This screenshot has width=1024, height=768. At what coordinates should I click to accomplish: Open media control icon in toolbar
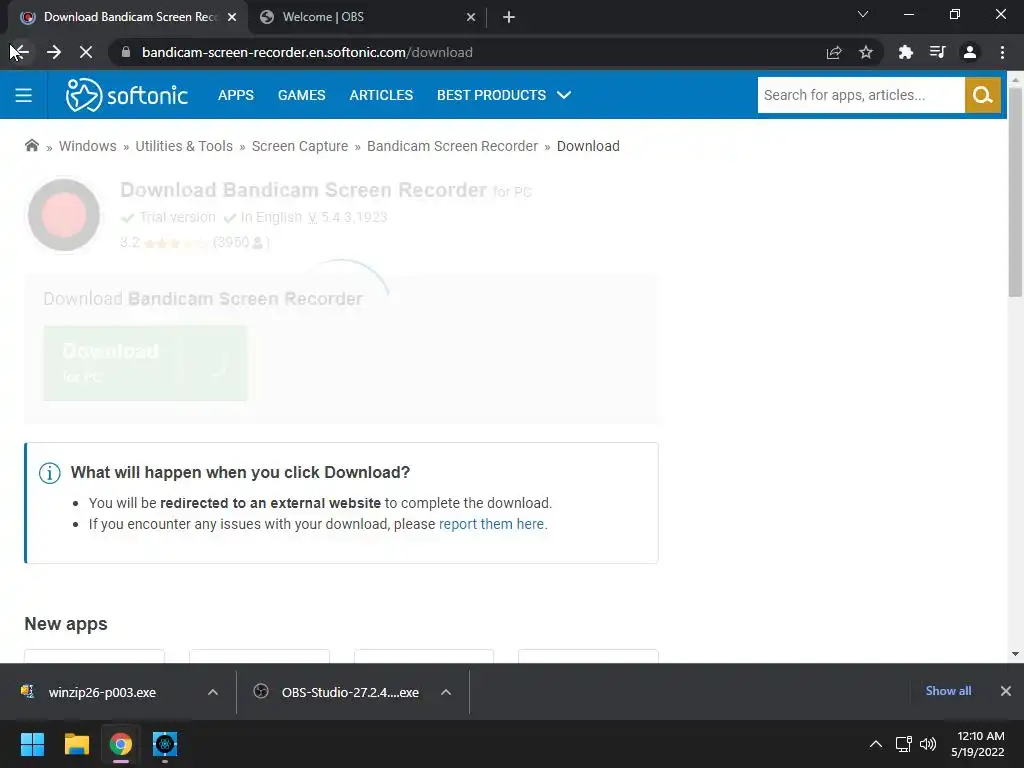(x=937, y=52)
